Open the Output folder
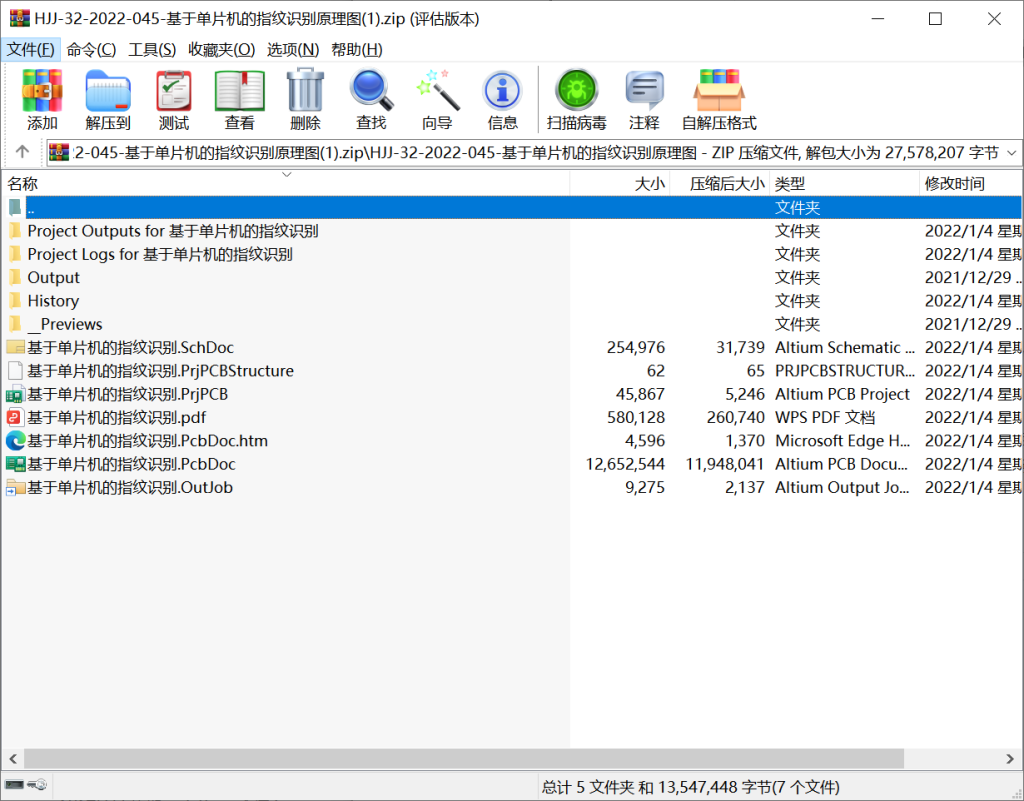This screenshot has height=801, width=1024. click(x=53, y=277)
